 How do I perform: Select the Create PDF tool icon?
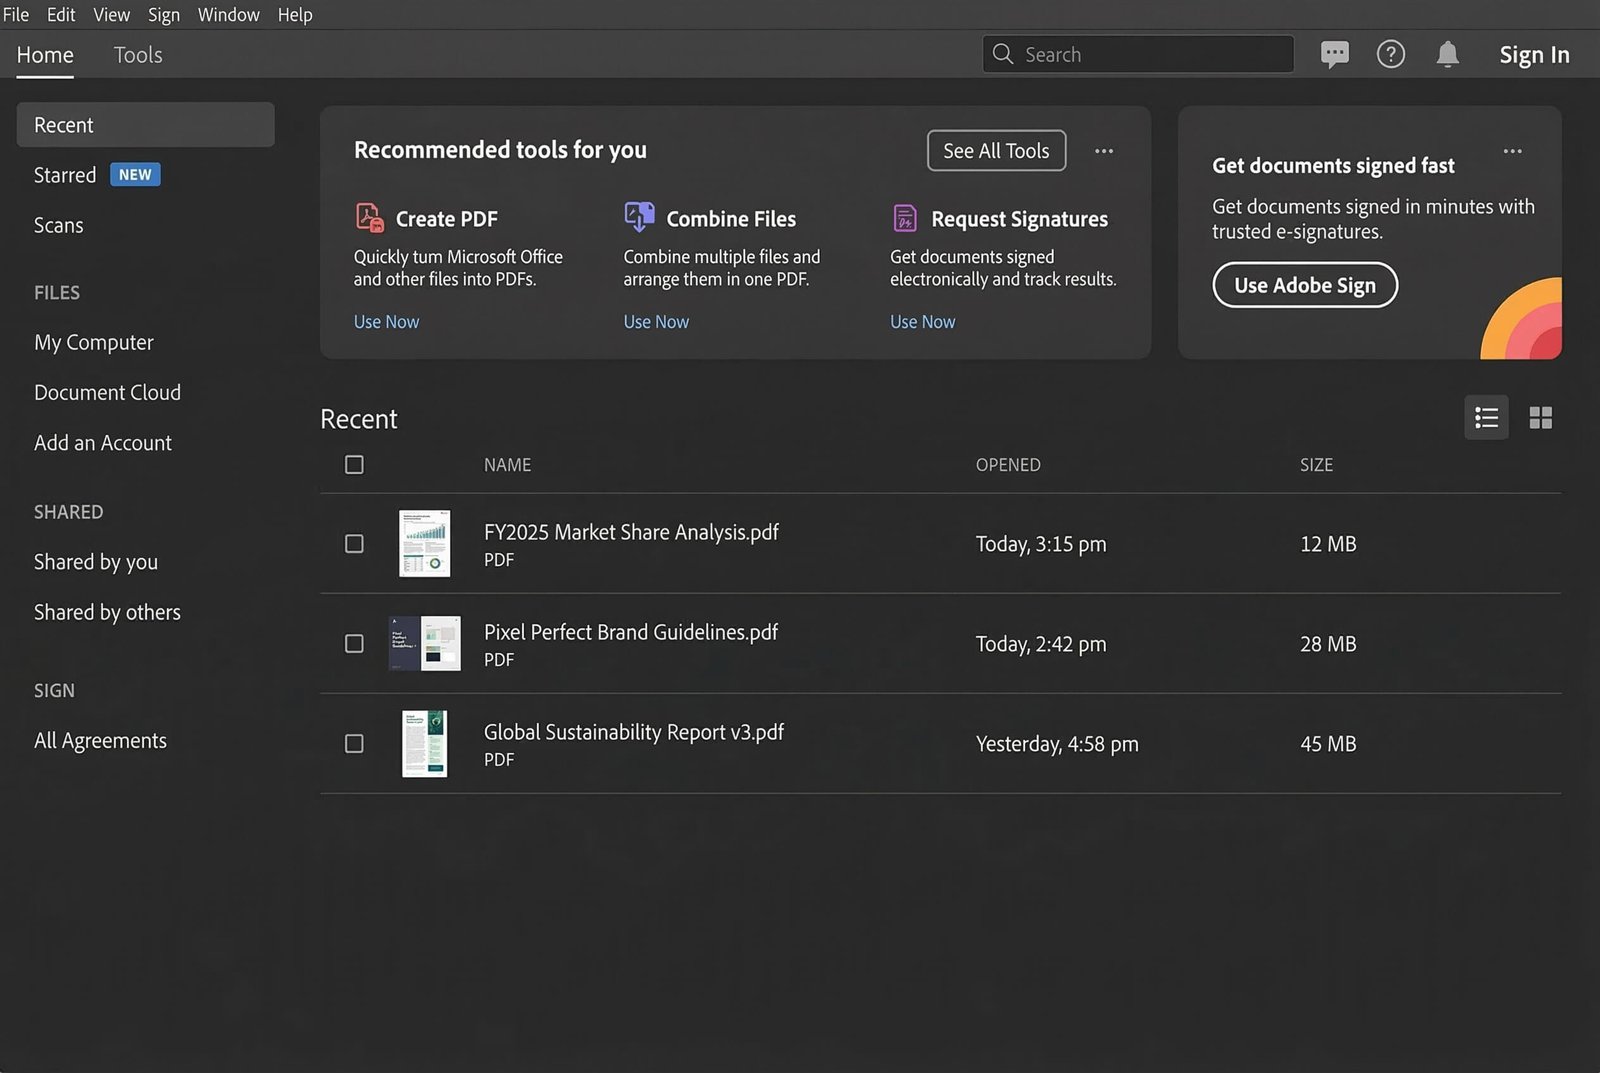click(x=369, y=217)
